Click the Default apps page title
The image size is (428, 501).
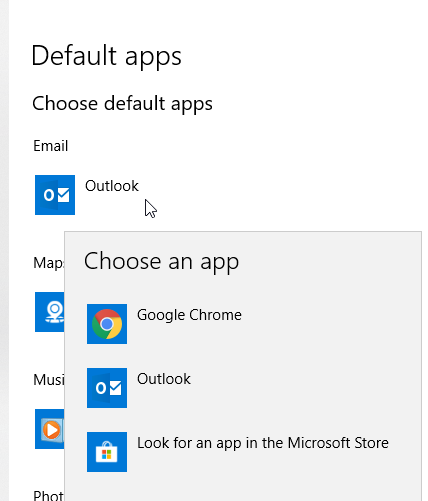point(106,56)
